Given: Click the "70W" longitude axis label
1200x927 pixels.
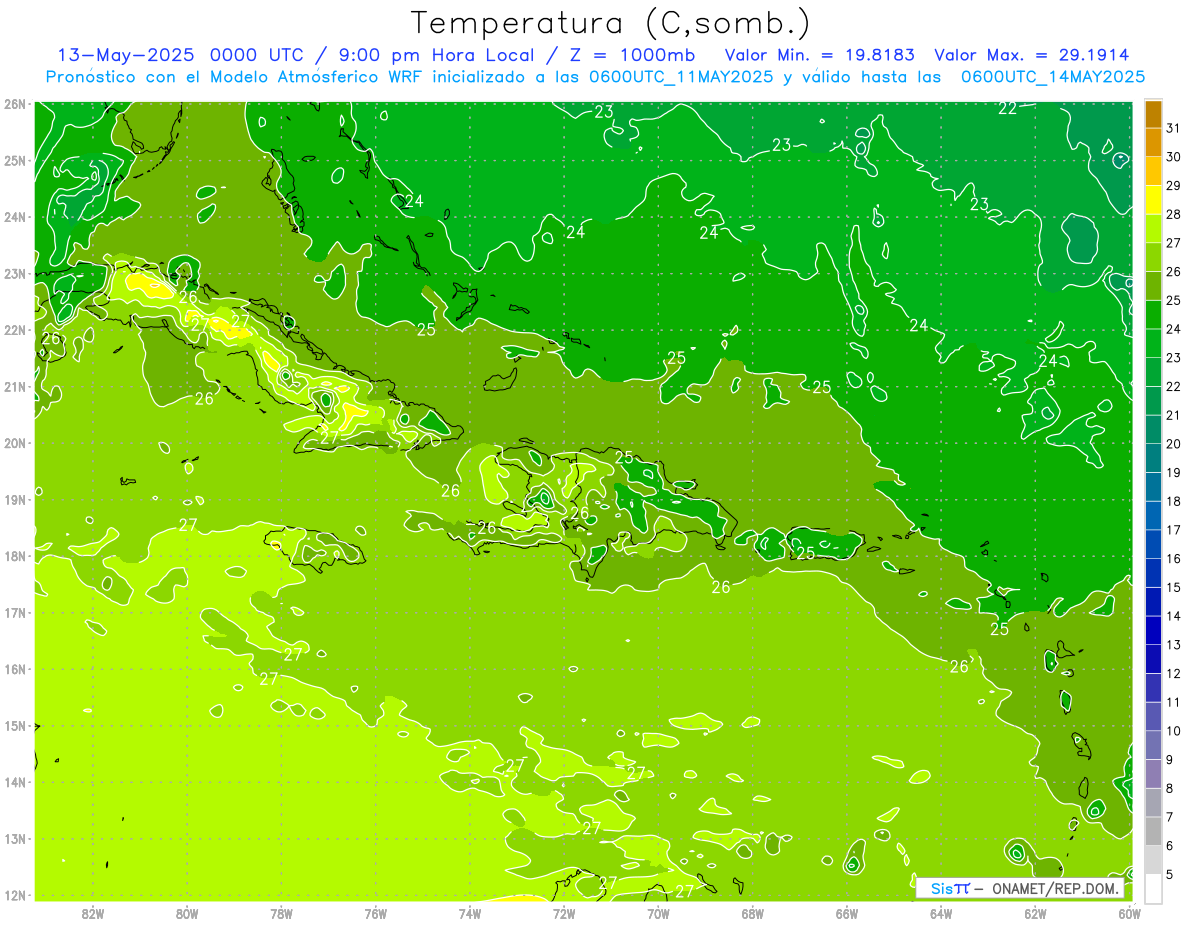Looking at the screenshot, I should (658, 913).
